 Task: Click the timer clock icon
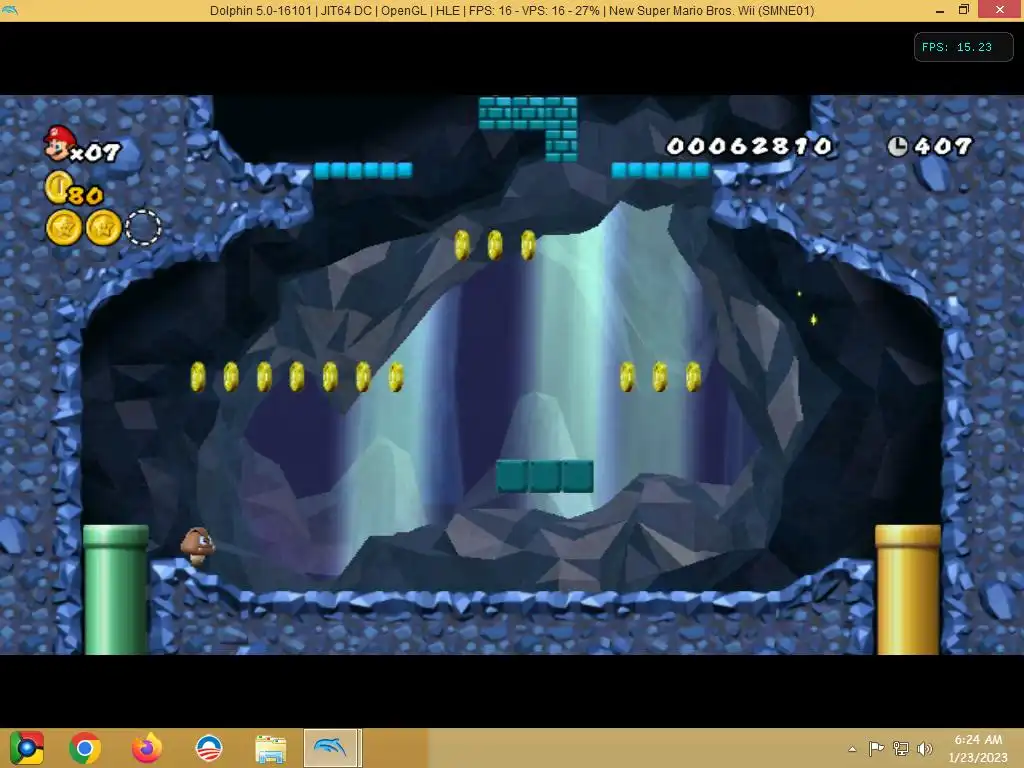pos(897,146)
